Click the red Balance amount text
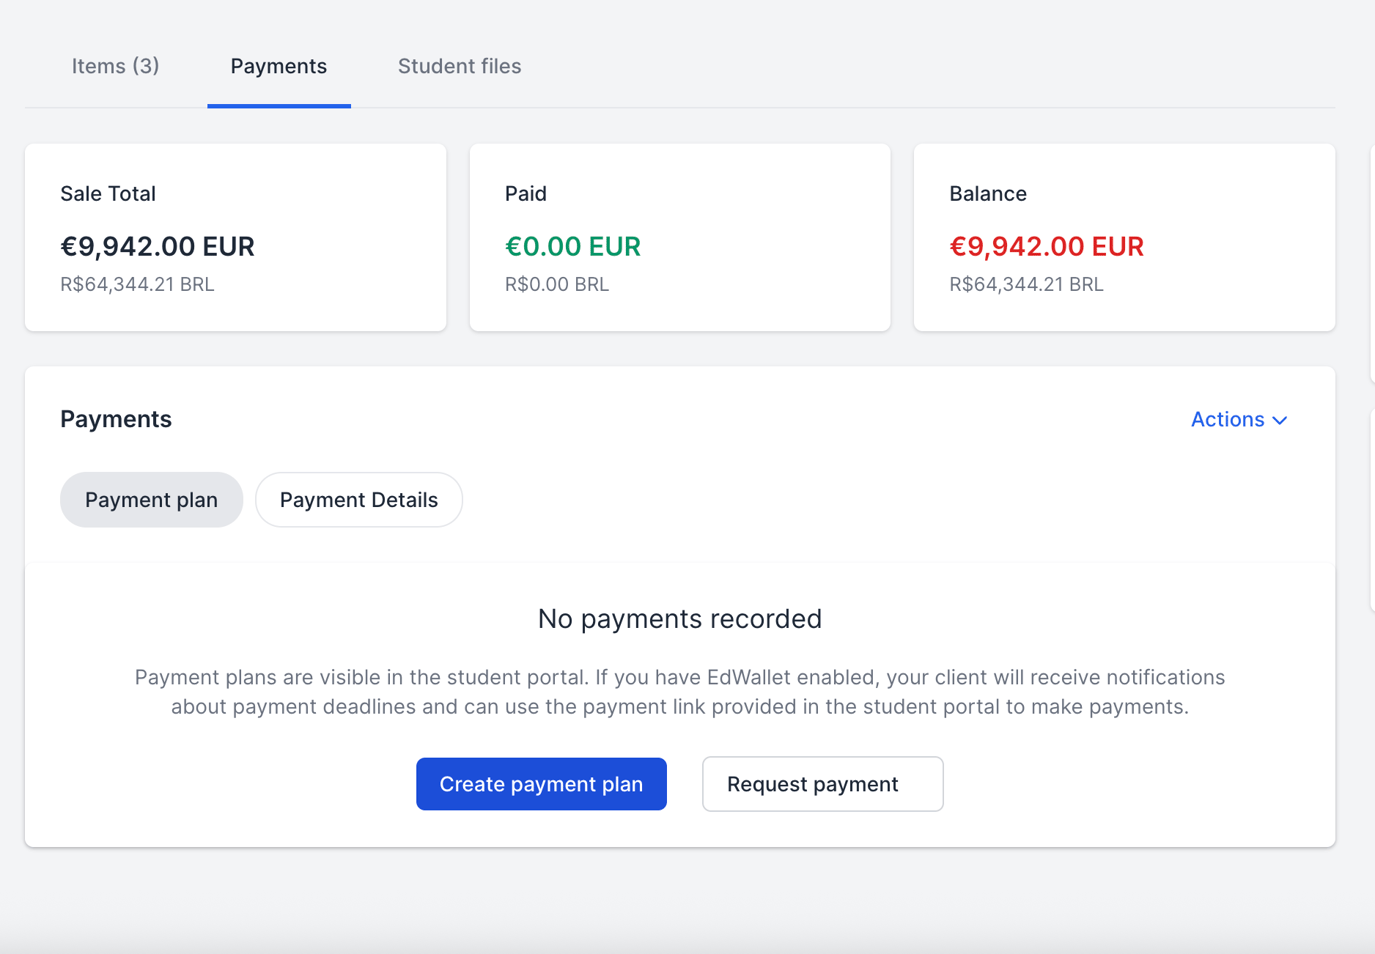The image size is (1375, 954). tap(1046, 246)
